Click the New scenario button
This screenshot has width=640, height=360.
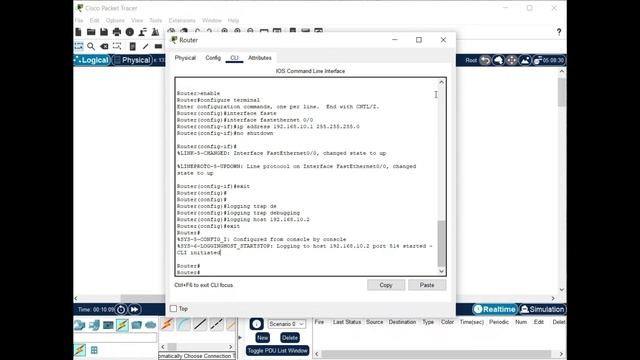[x=262, y=338]
